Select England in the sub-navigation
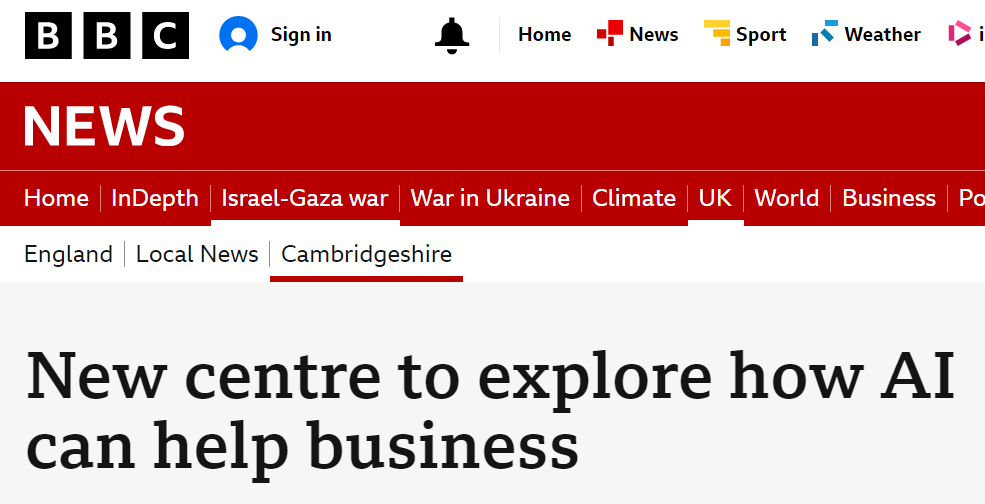This screenshot has height=504, width=985. 68,254
